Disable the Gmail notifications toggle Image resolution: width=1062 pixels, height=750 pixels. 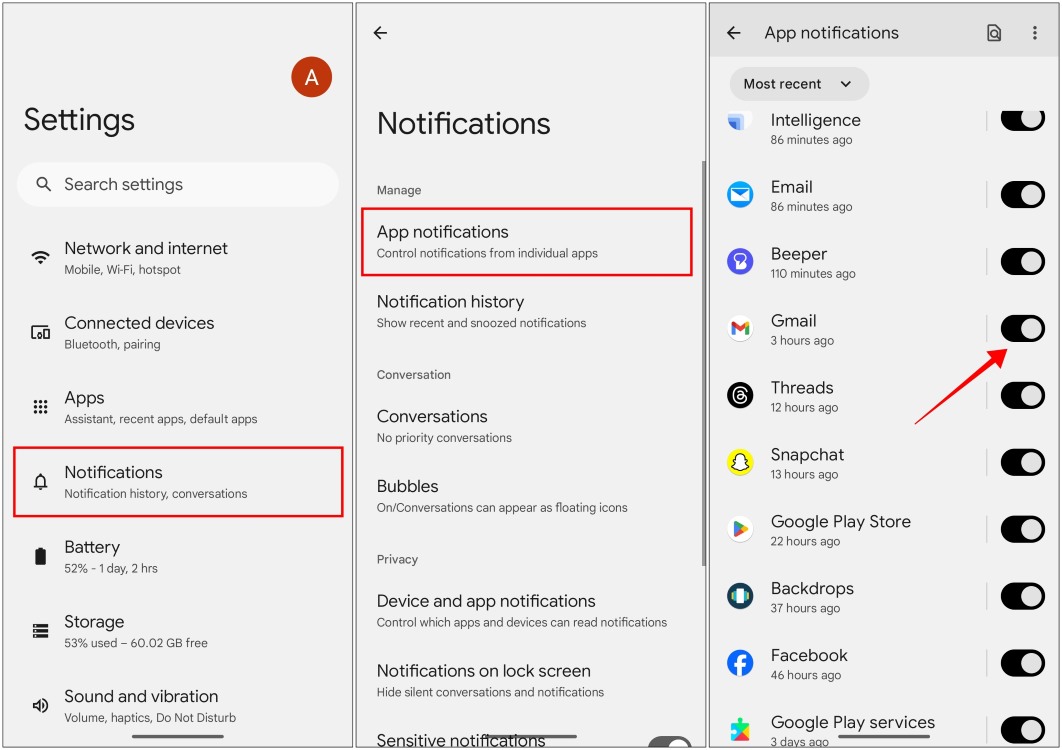(x=1022, y=329)
